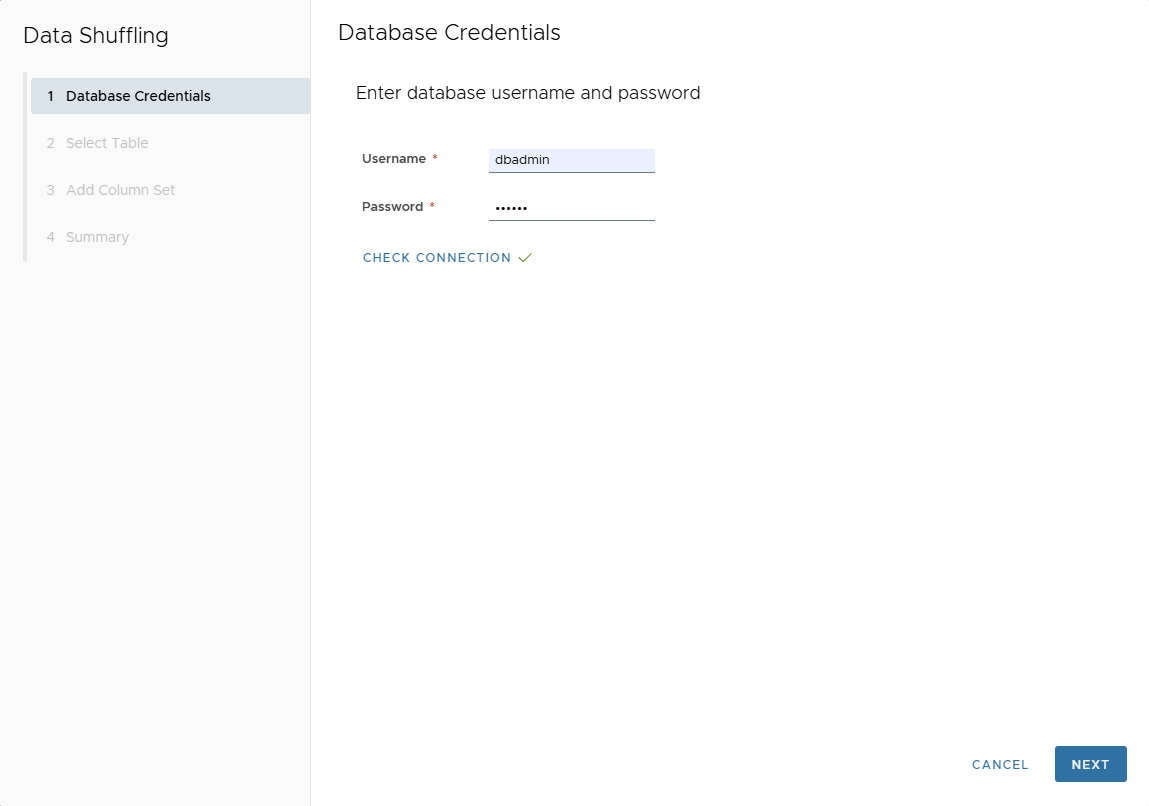Run the Check Connection test

pyautogui.click(x=437, y=258)
